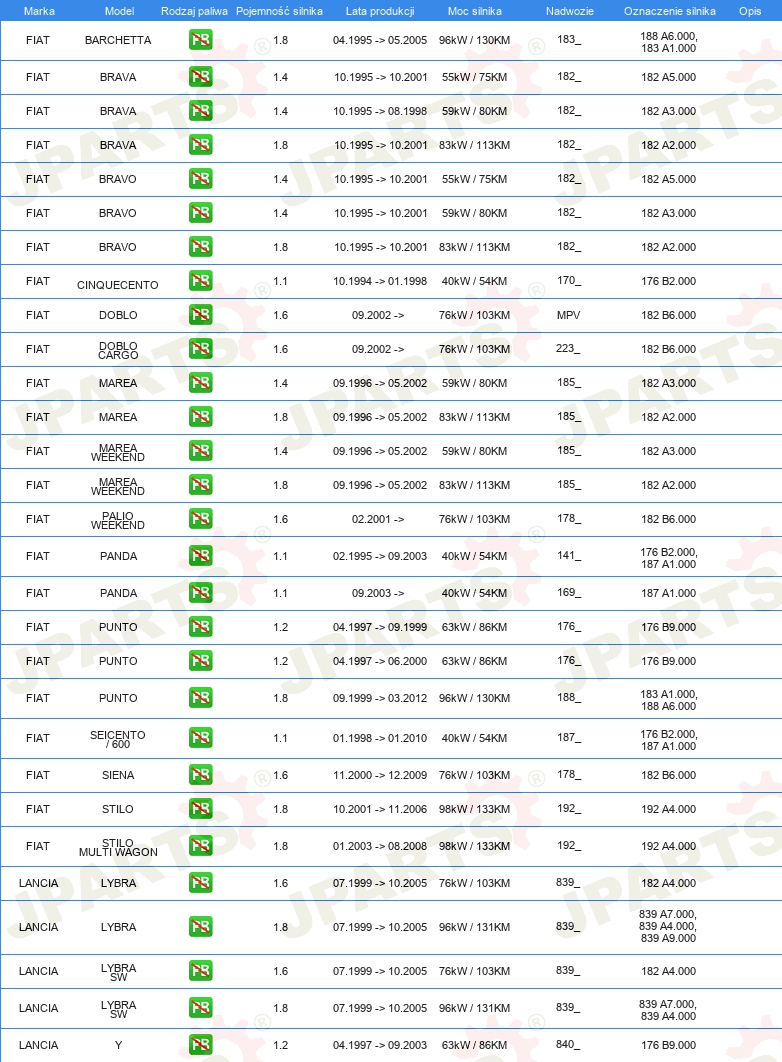Click the fuel icon in the STILO MULTI WAGON row
This screenshot has width=782, height=1062.
pyautogui.click(x=200, y=845)
